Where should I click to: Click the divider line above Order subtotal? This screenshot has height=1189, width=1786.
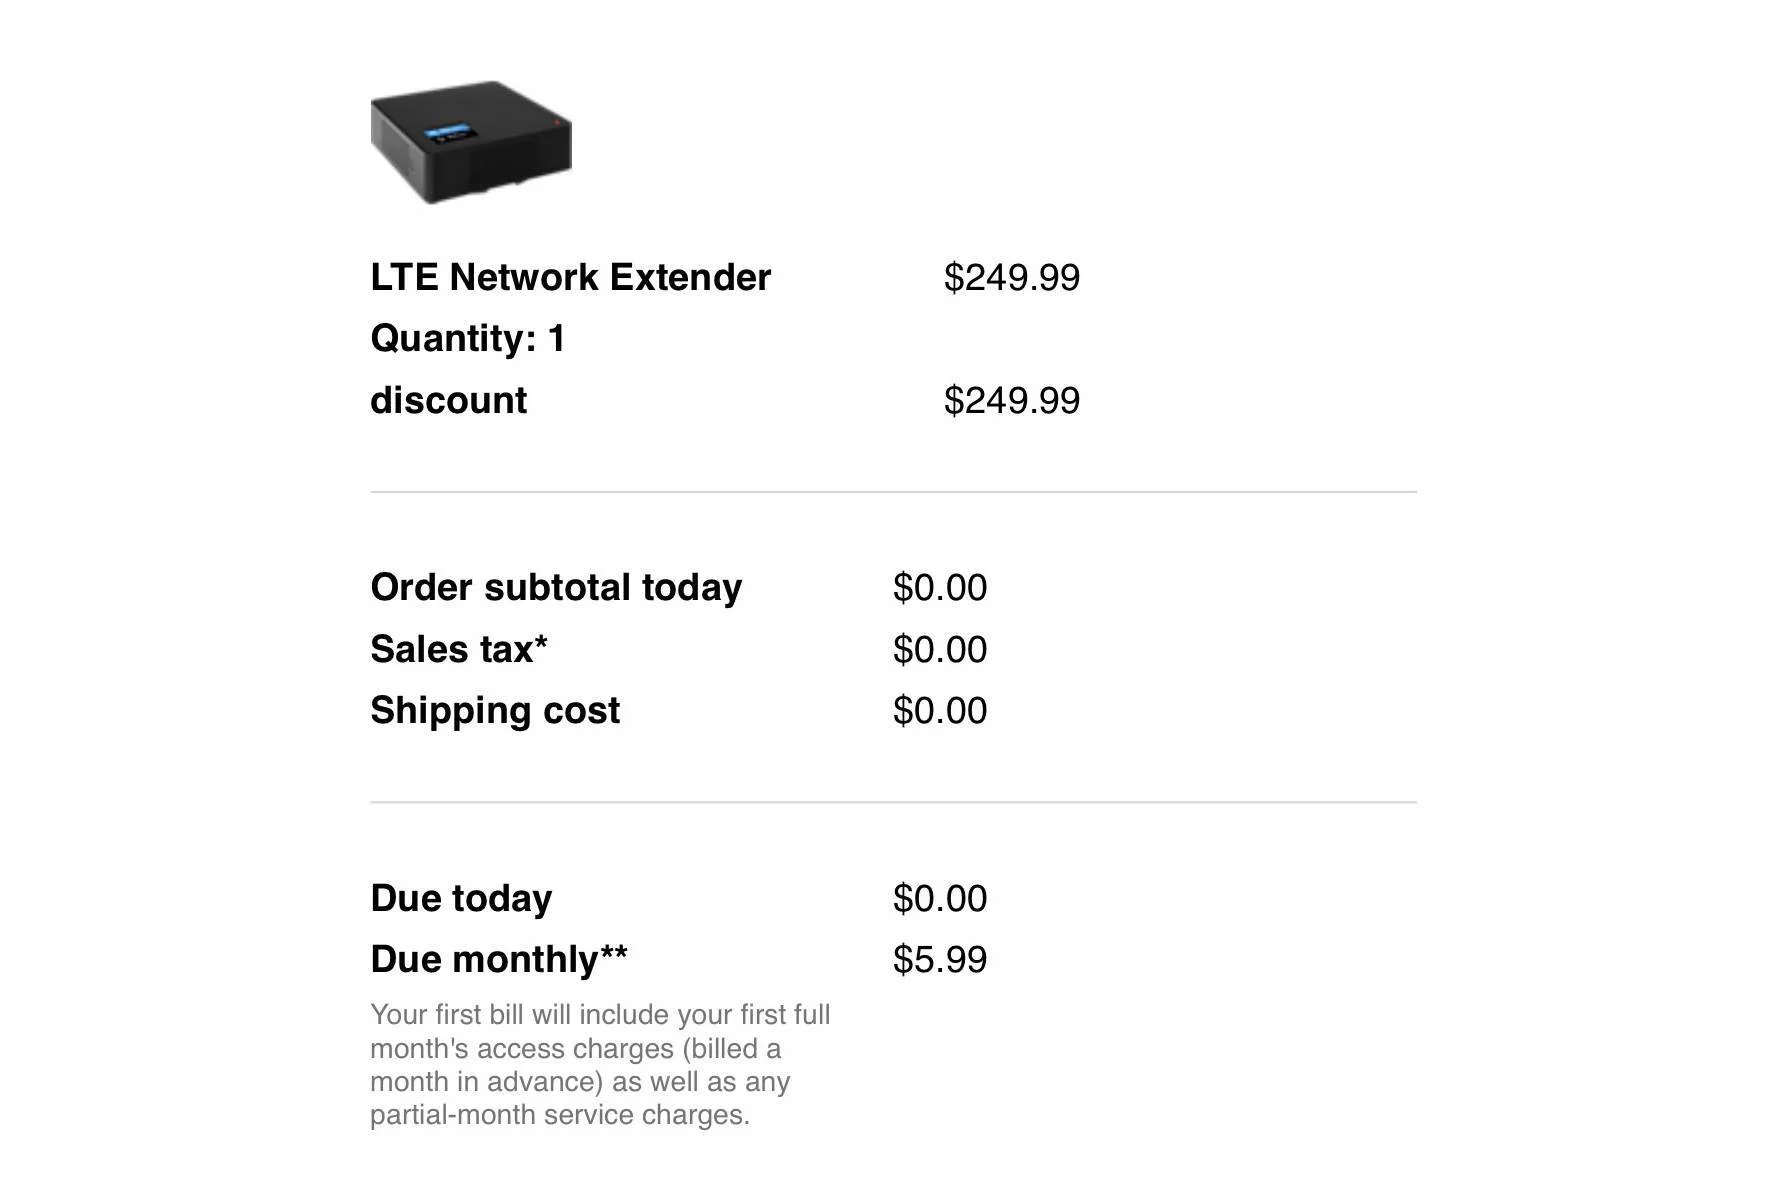[893, 492]
